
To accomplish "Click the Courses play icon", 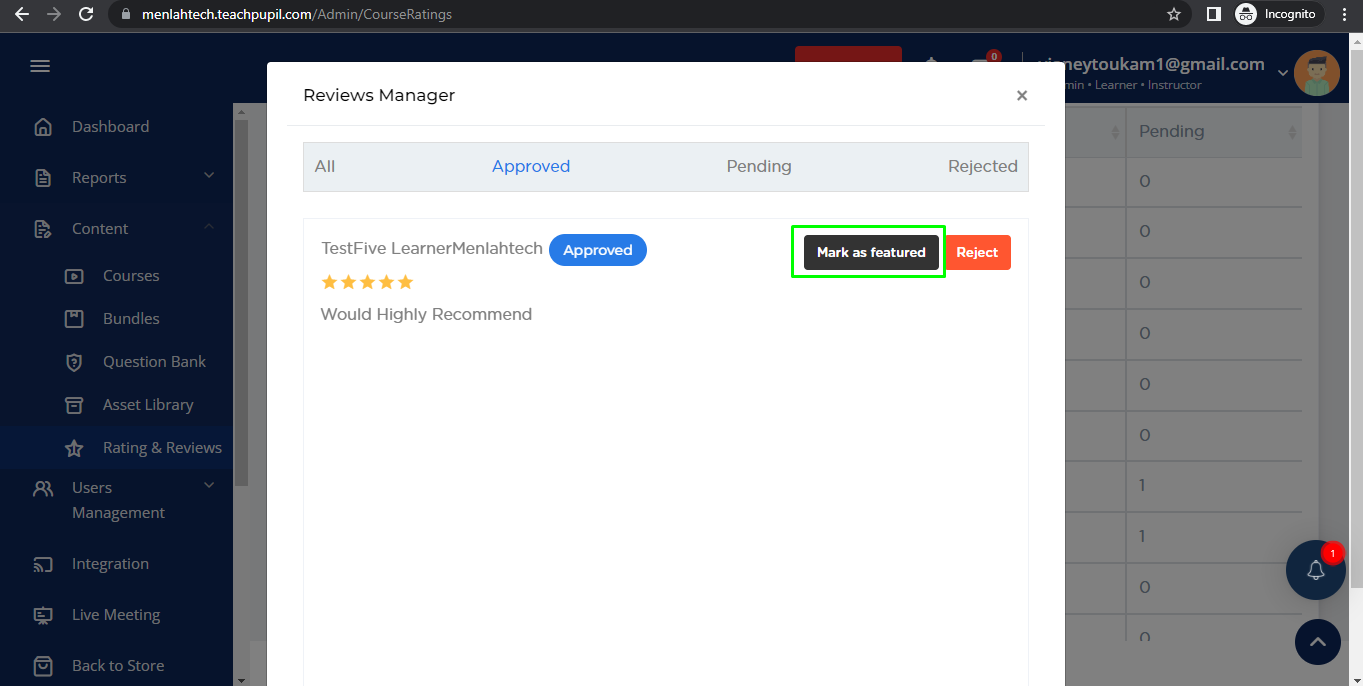I will (74, 276).
